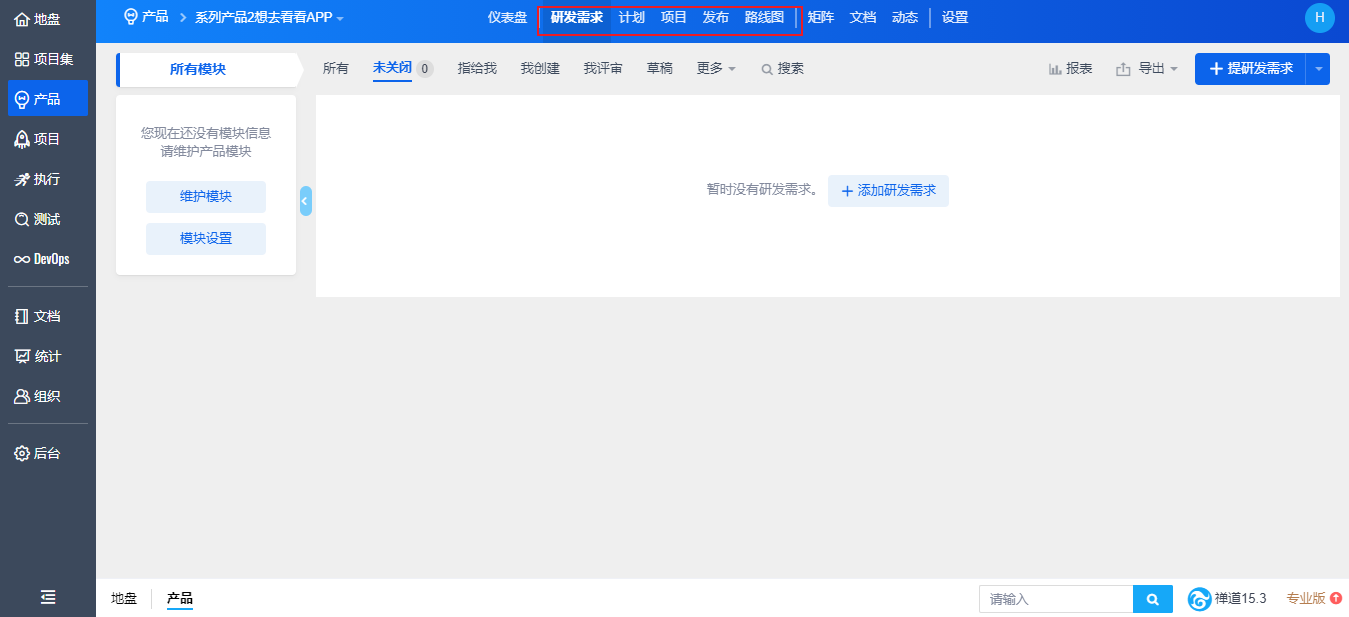
Task: Click 产品 in the bottom bar
Action: coord(180,599)
